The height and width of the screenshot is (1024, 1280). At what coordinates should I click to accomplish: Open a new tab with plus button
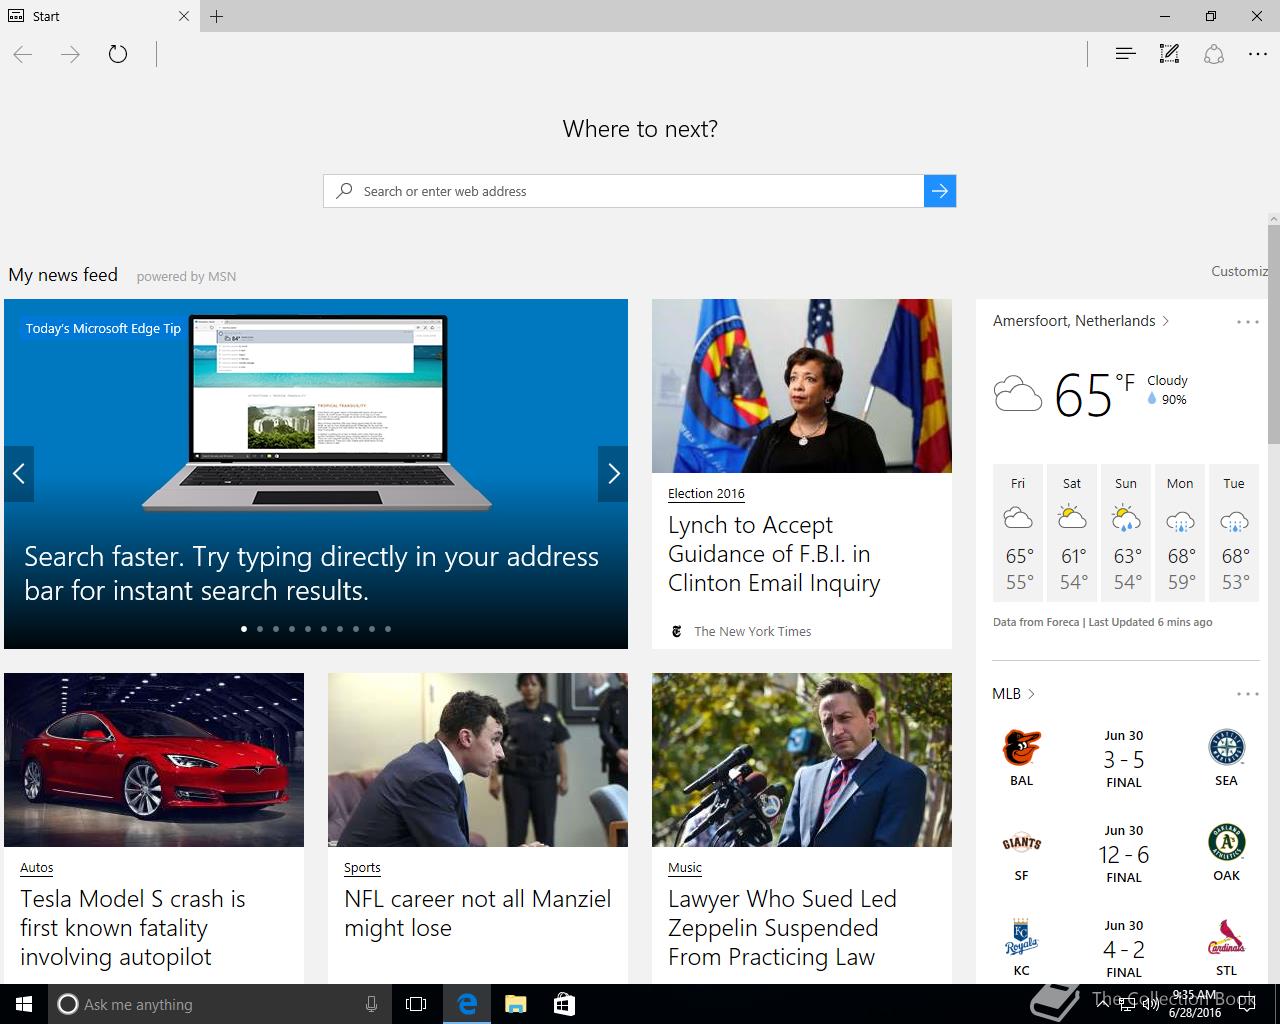point(217,16)
